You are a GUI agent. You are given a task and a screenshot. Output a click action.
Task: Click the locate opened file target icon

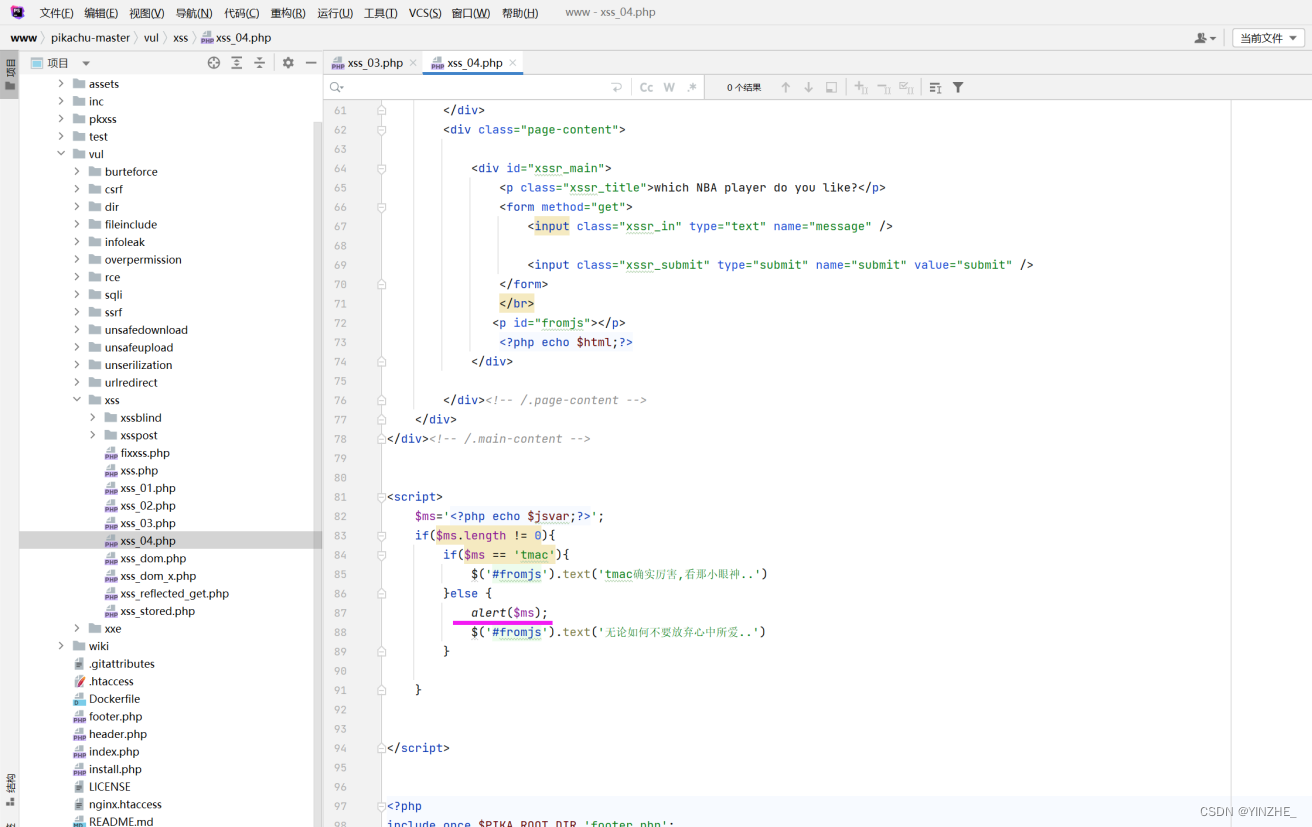[x=213, y=63]
